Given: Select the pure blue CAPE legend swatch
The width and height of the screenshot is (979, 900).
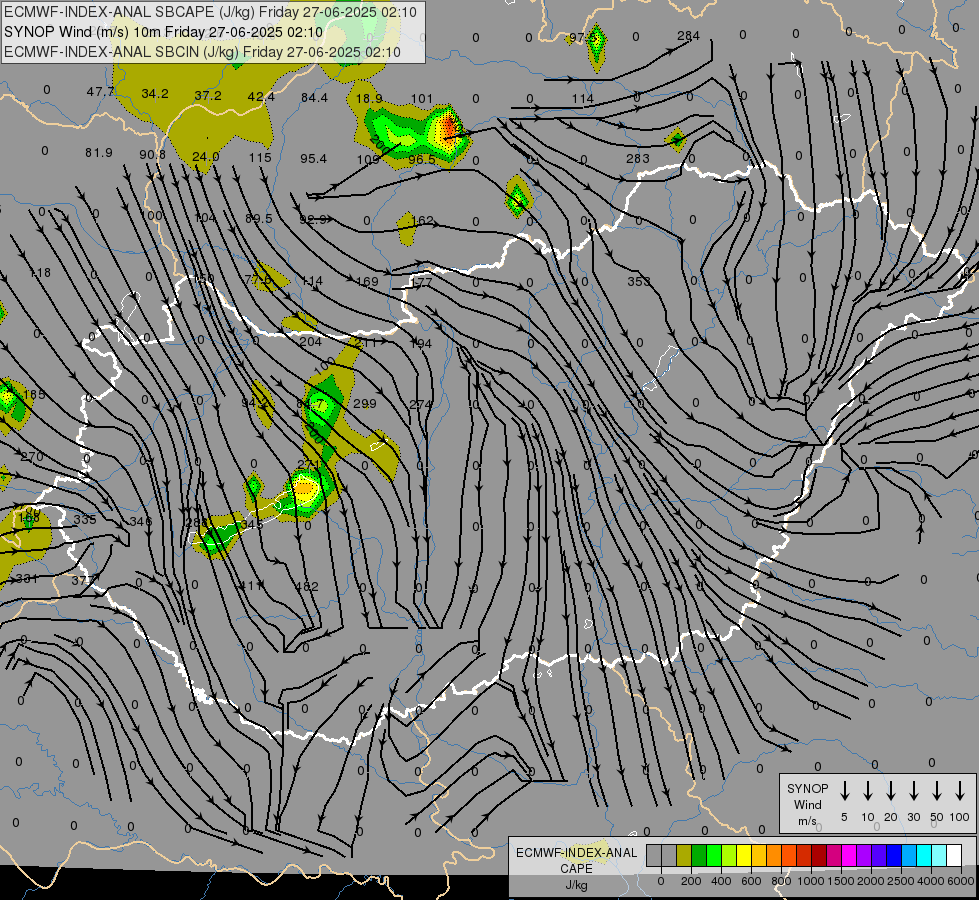Looking at the screenshot, I should pos(893,855).
